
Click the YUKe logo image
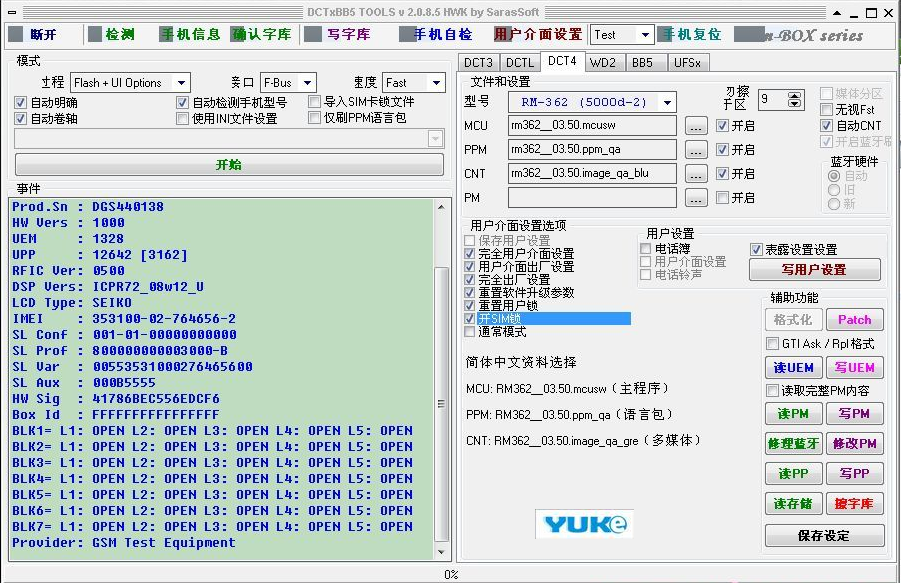click(584, 524)
